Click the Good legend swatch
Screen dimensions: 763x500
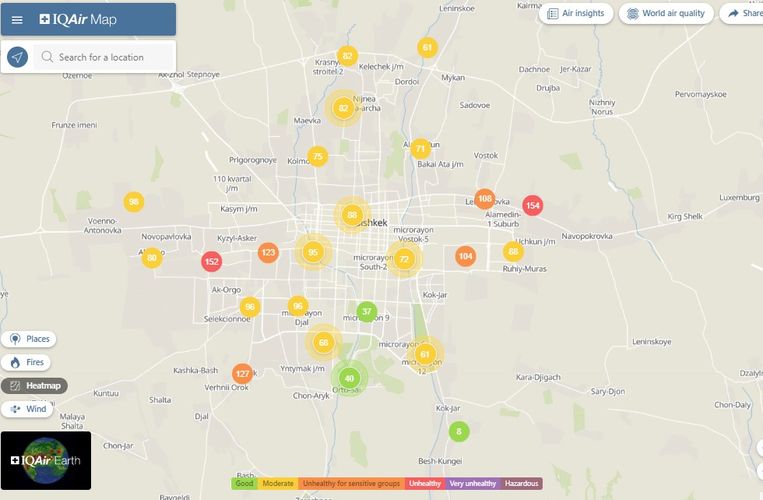pyautogui.click(x=243, y=484)
